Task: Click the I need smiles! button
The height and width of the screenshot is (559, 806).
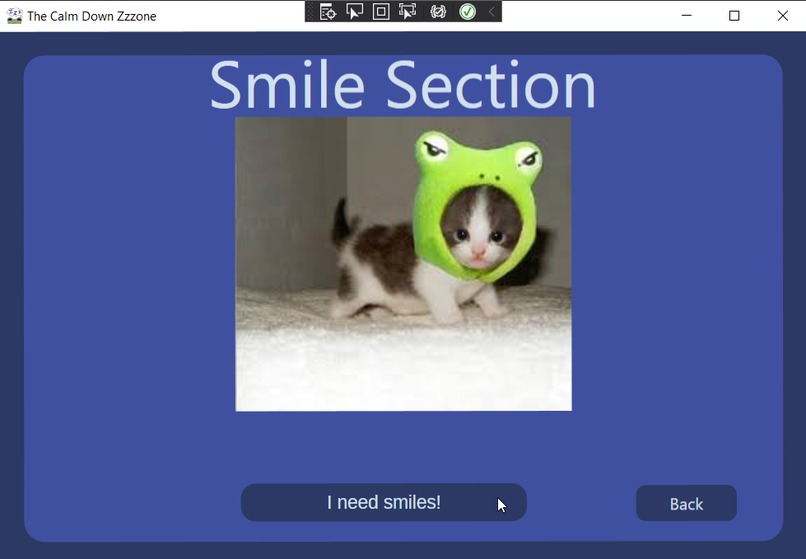Action: [383, 502]
